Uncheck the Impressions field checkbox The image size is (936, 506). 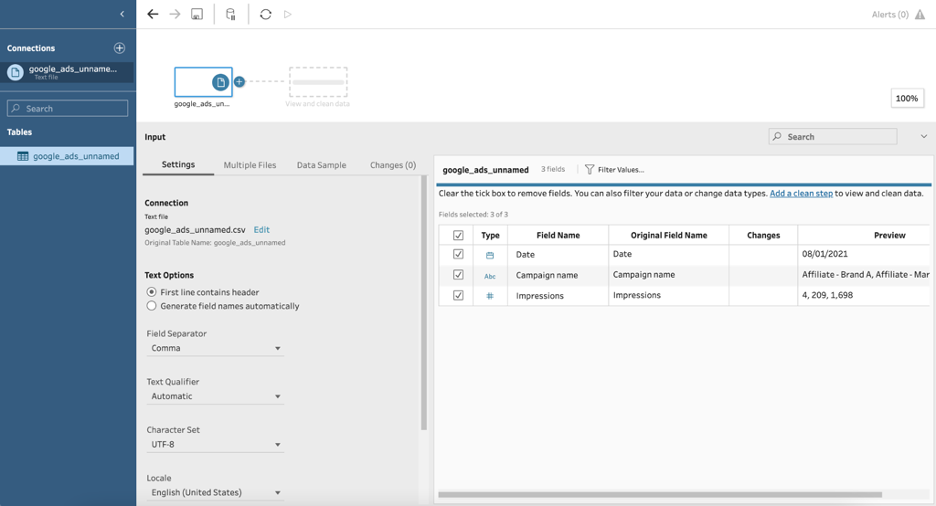pyautogui.click(x=458, y=296)
